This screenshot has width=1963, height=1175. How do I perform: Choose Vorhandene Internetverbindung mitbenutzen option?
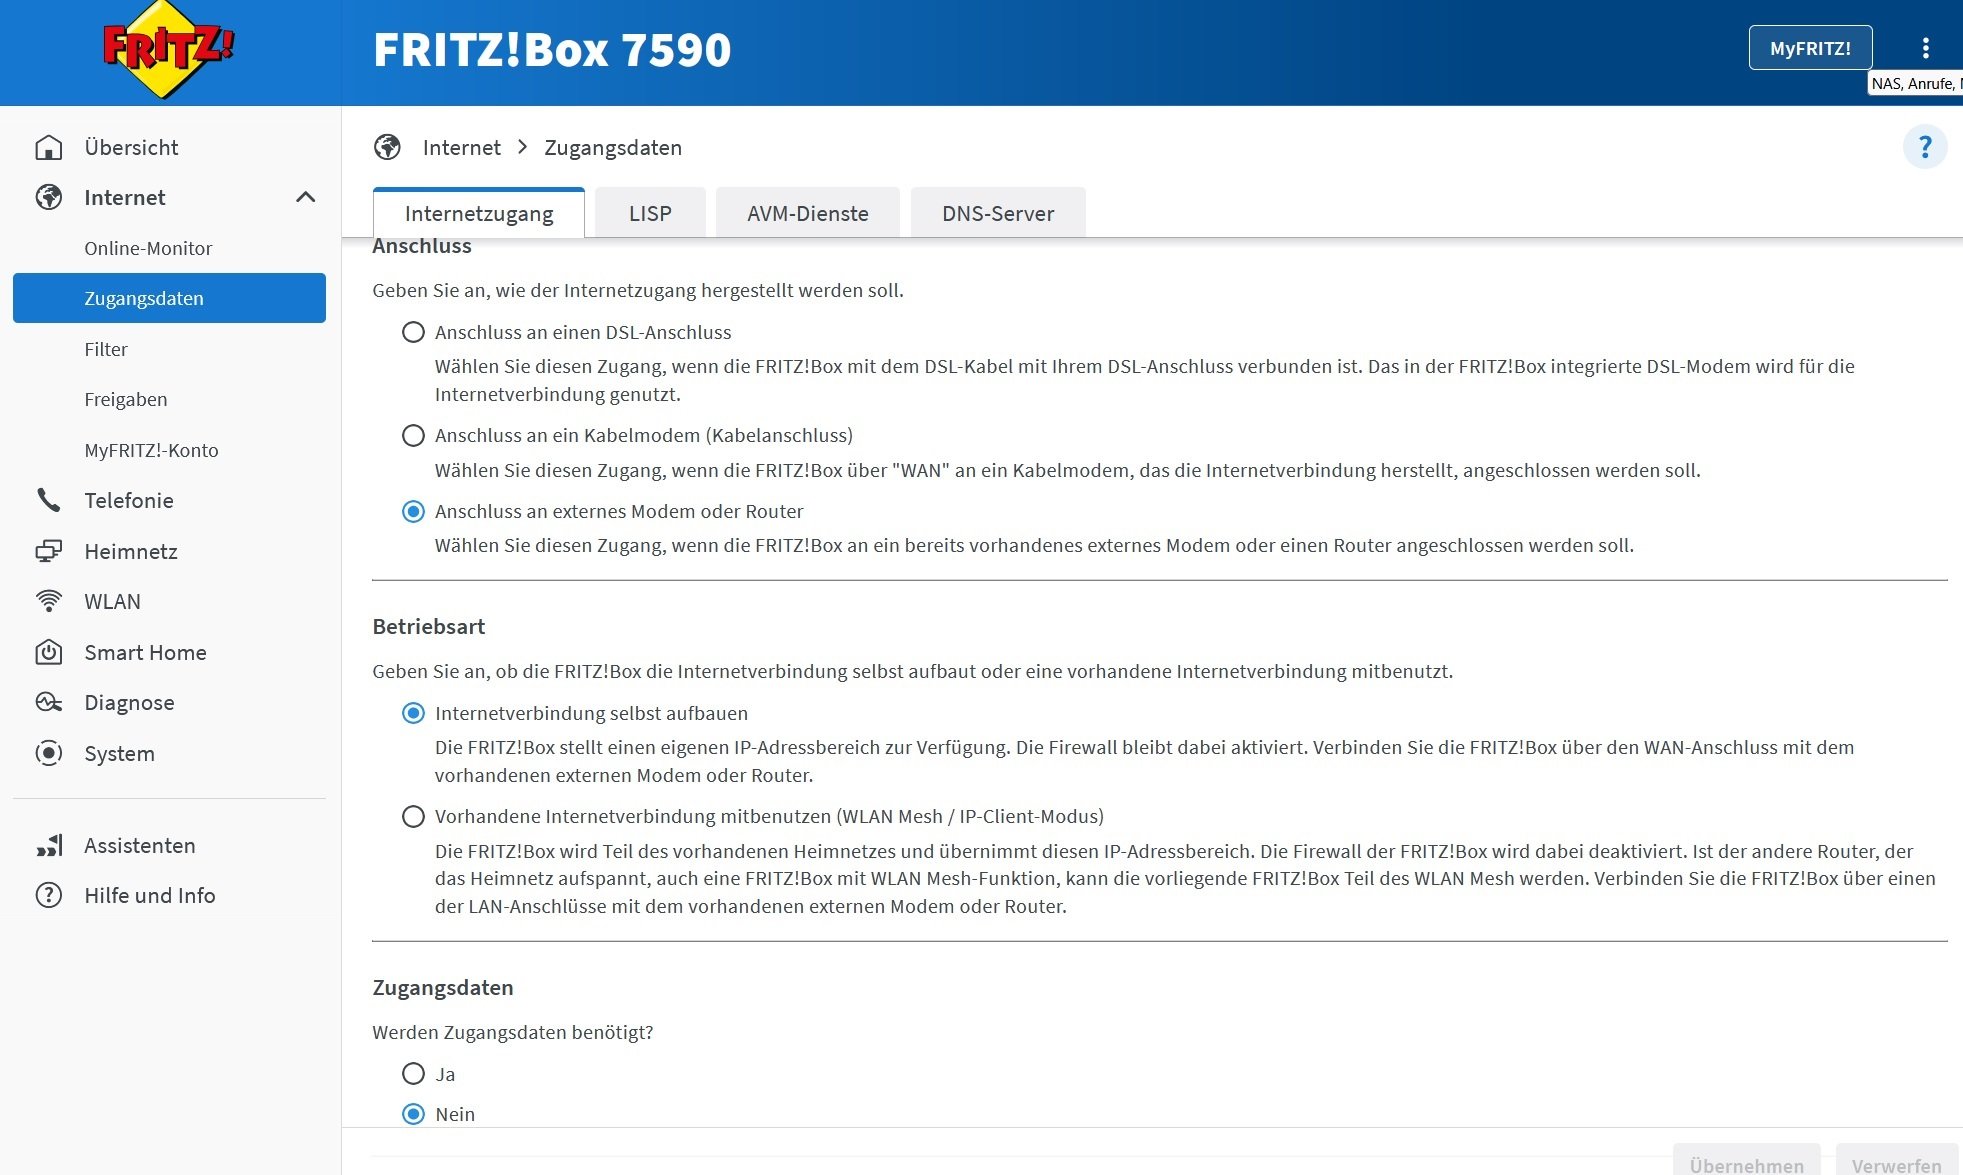point(413,816)
